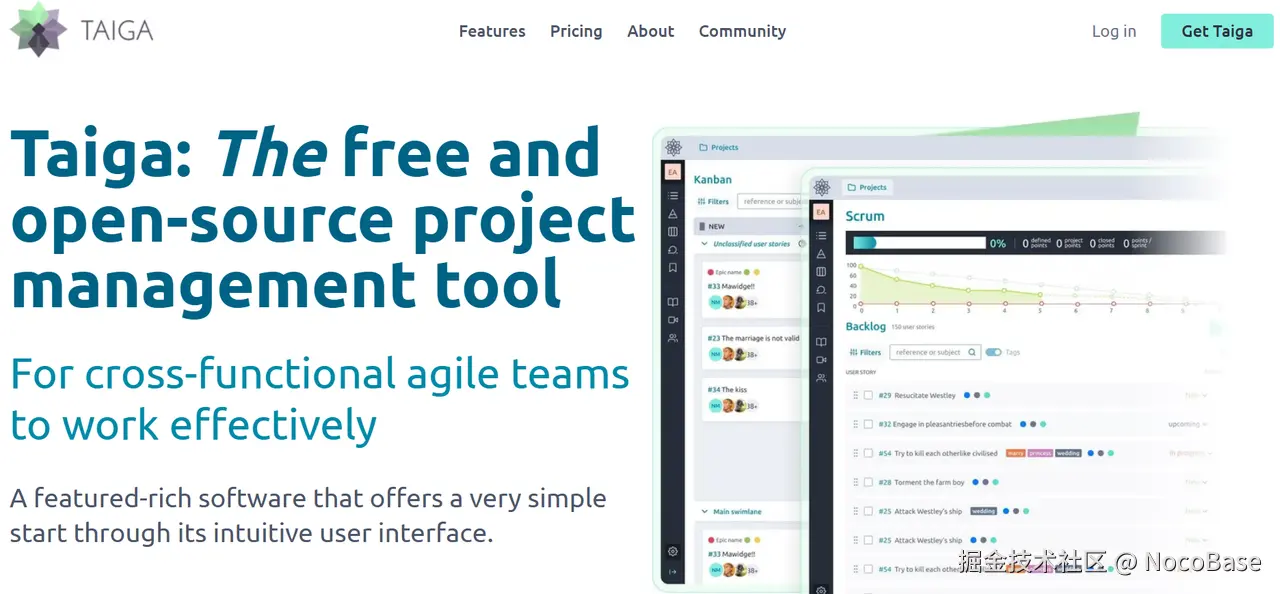Open the list (backlog) icon in Kanban window sidebar

[673, 196]
